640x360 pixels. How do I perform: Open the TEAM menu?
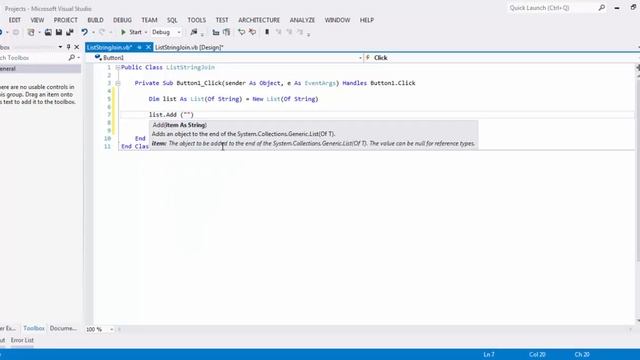click(149, 20)
